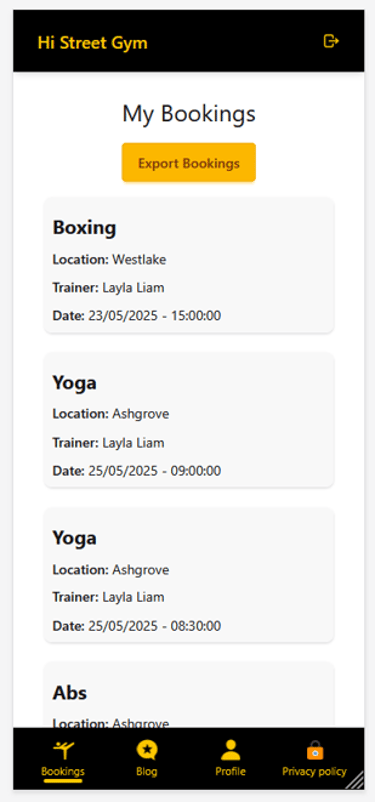
Task: Select the Yoga booking at 08:30:00
Action: coord(189,575)
